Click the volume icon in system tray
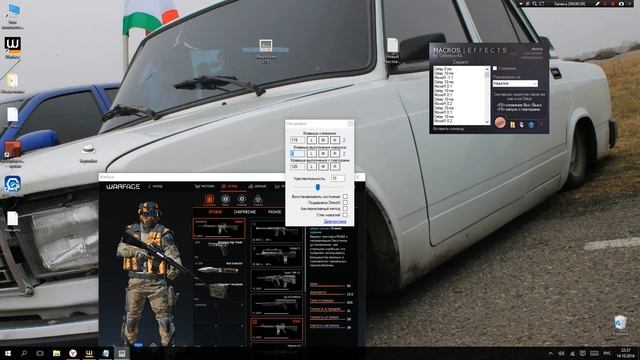This screenshot has width=640, height=360. tap(561, 353)
